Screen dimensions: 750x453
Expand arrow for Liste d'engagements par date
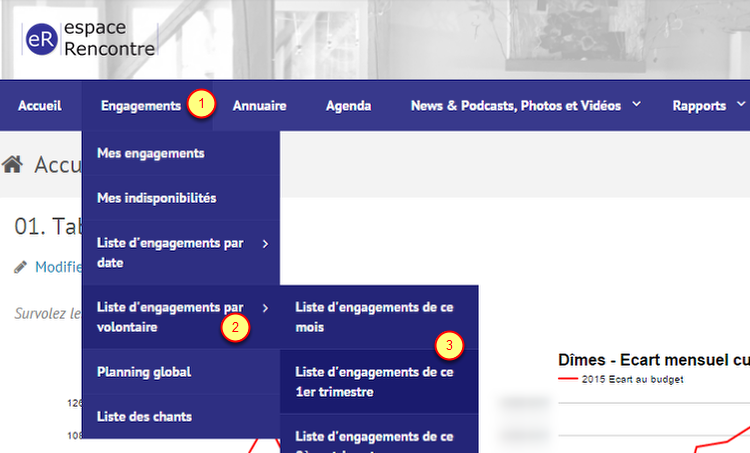coord(265,244)
